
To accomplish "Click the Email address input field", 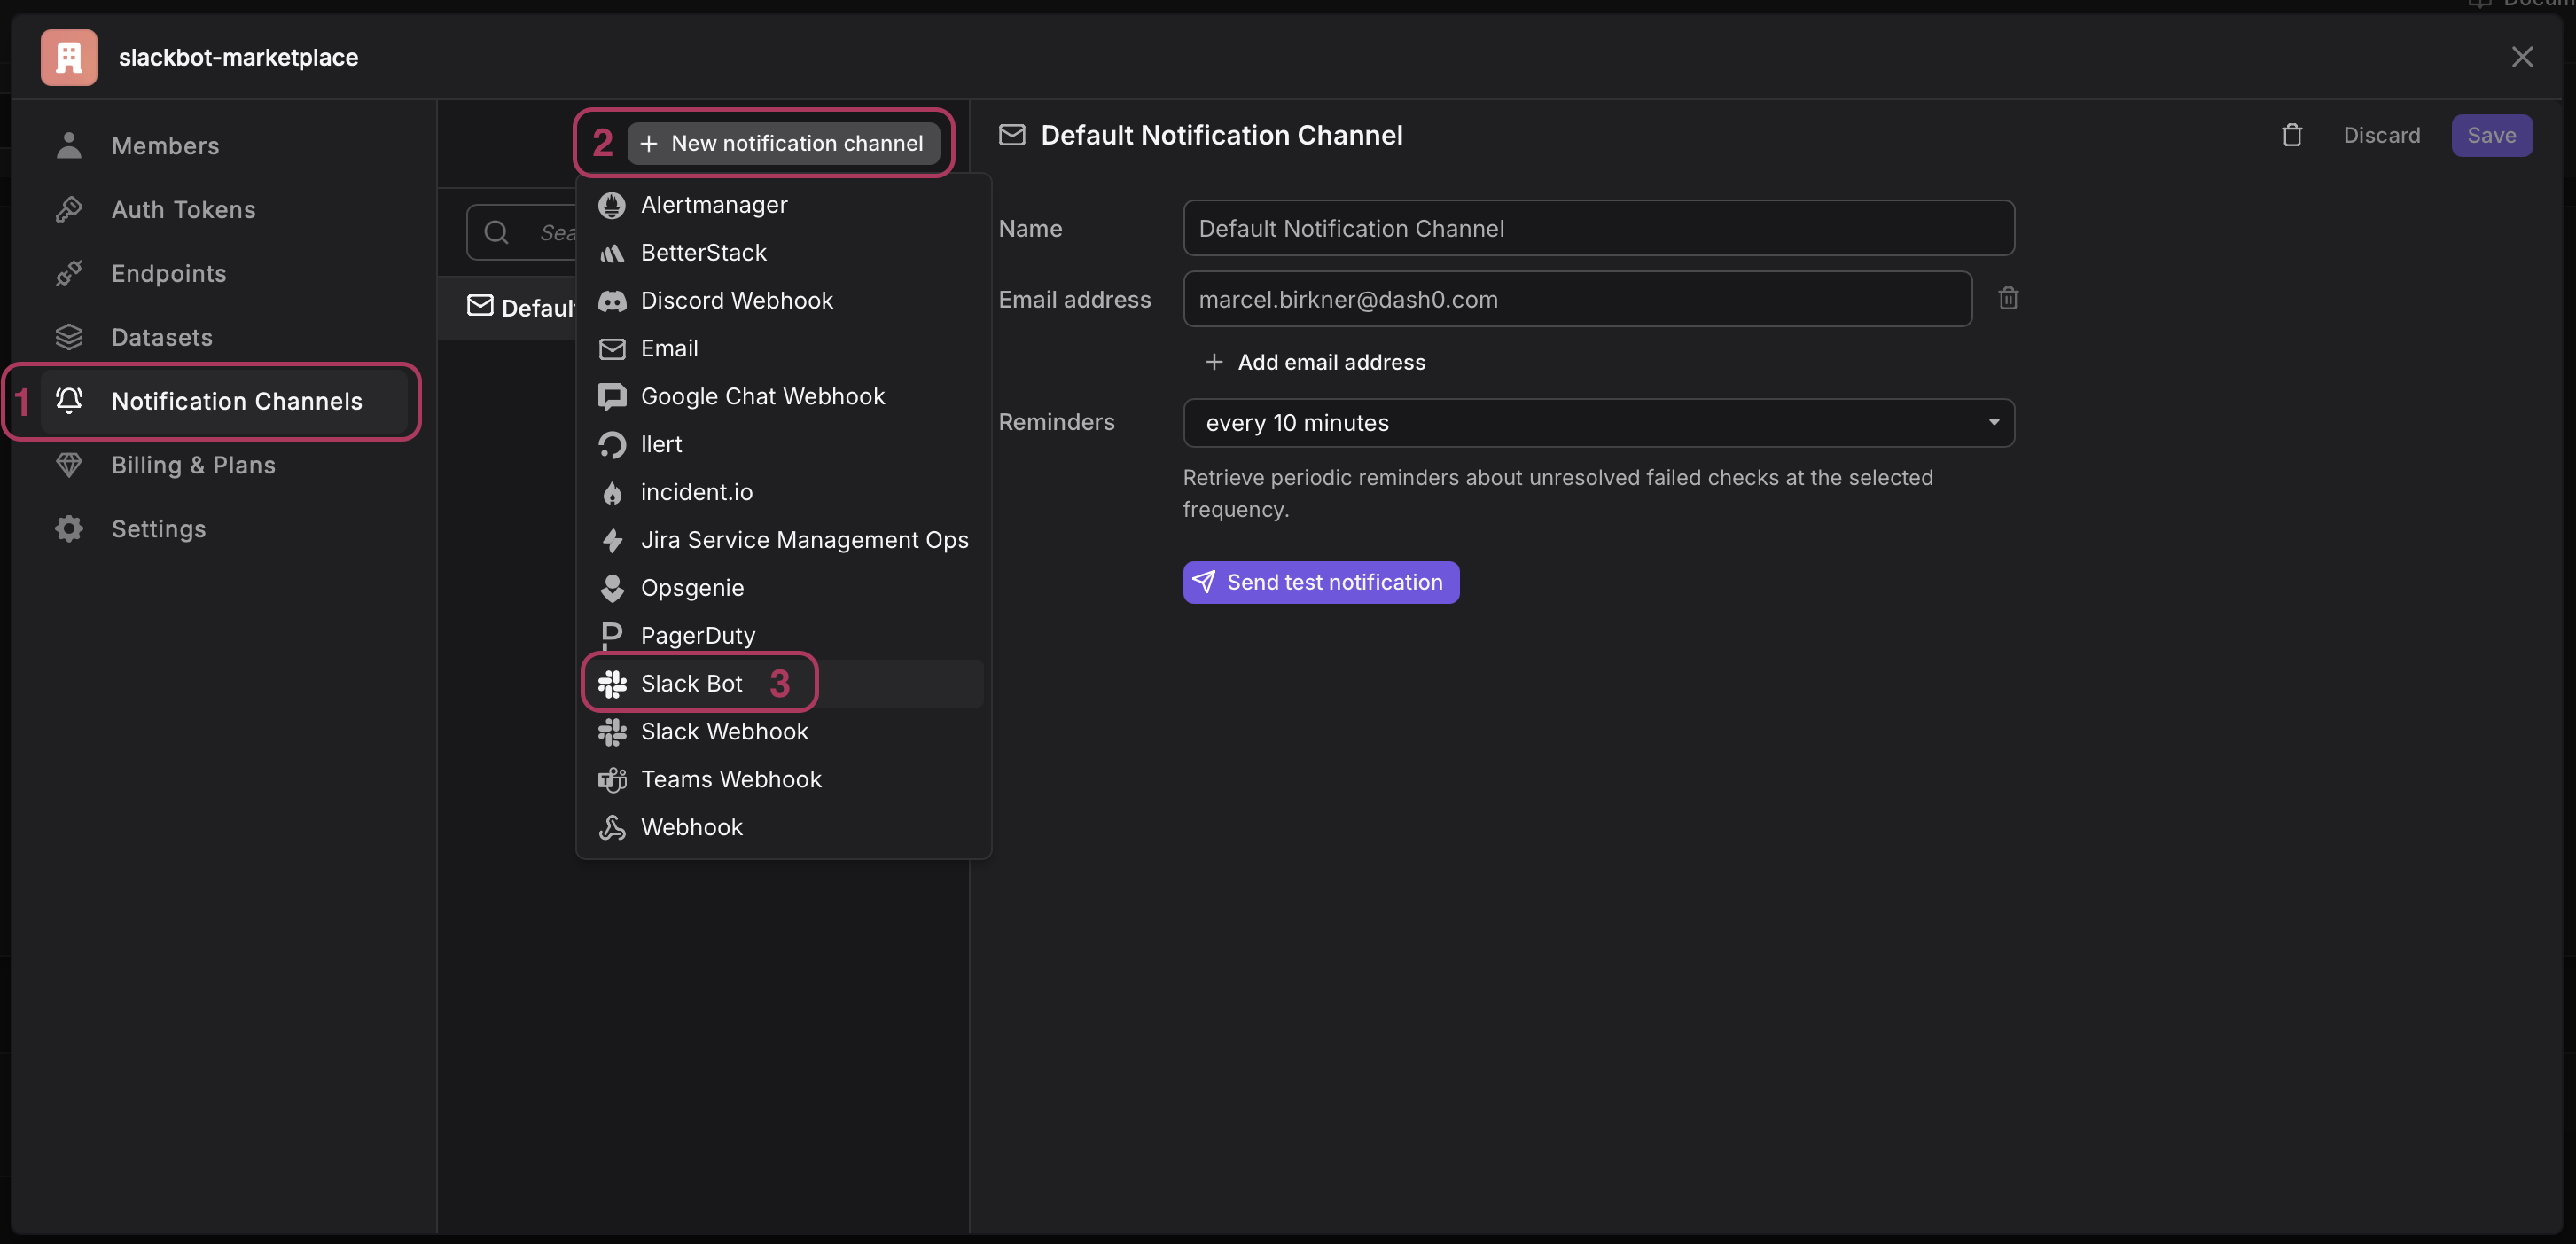I will point(1577,299).
